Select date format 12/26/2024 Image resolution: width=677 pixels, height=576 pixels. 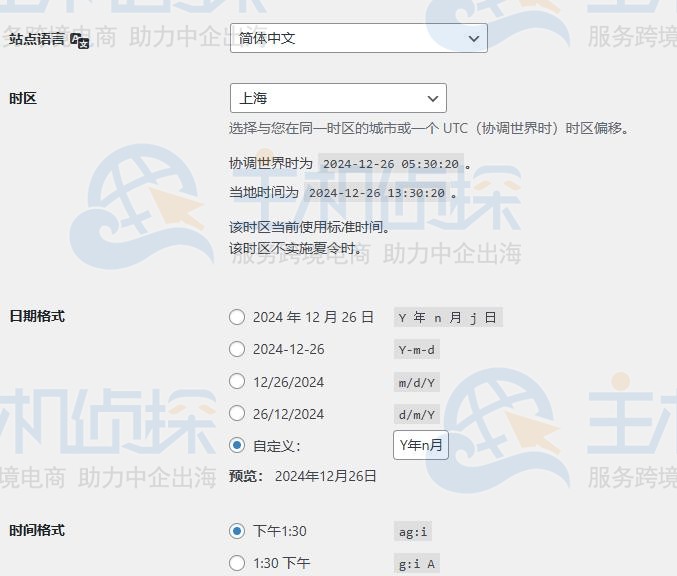(237, 381)
